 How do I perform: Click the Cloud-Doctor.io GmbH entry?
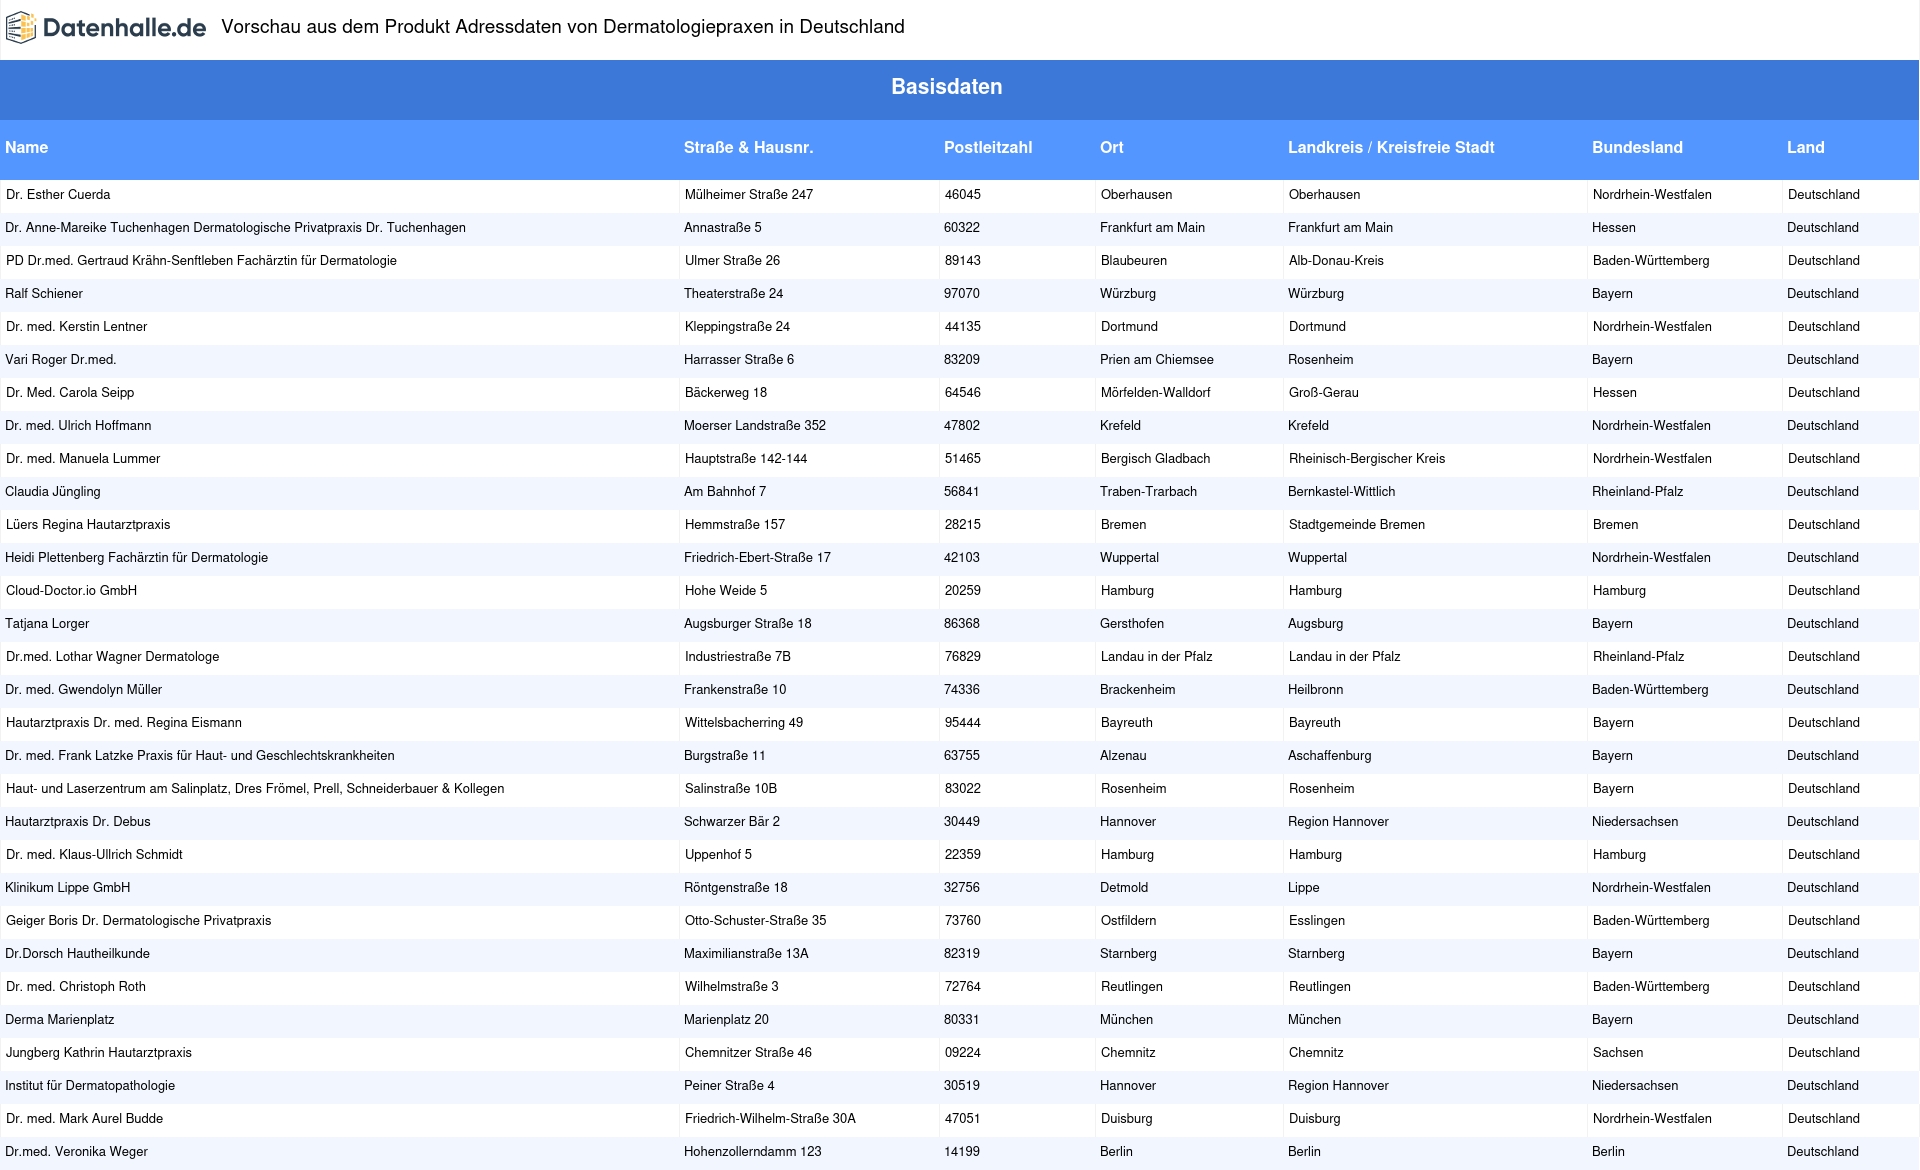pos(71,591)
